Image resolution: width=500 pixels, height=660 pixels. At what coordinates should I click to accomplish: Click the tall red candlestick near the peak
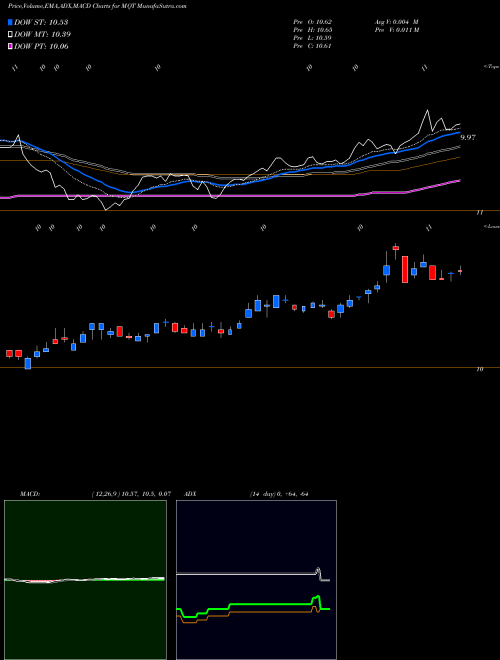405,269
